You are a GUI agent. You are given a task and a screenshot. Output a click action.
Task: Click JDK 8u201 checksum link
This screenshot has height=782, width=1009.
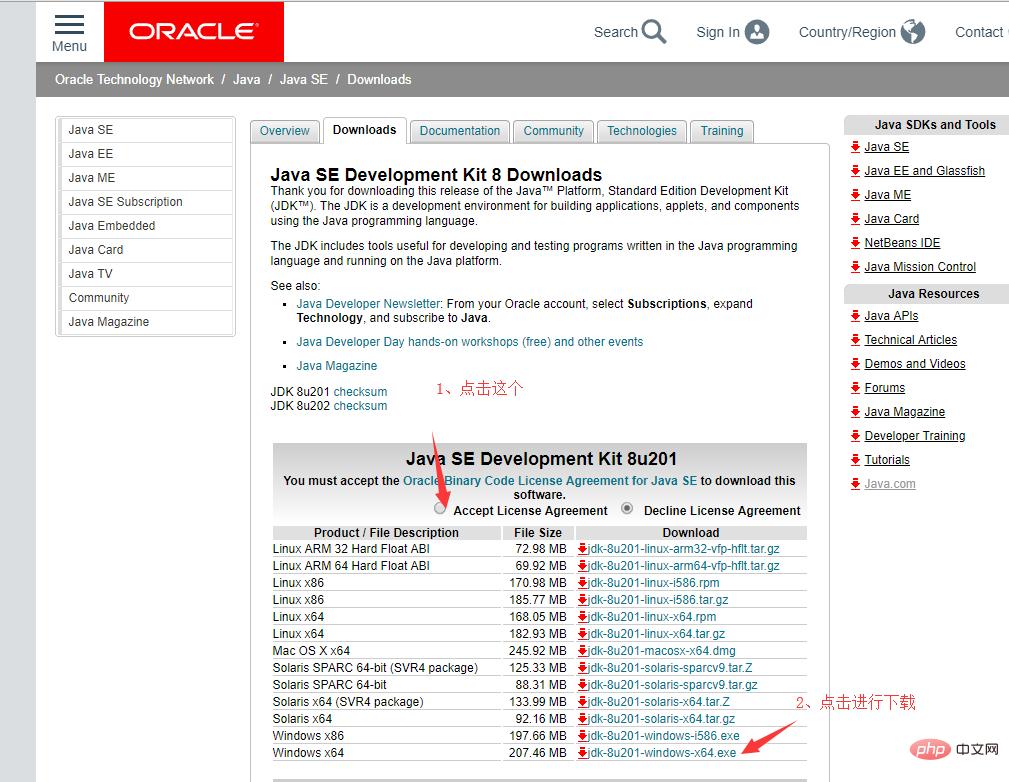tap(360, 391)
